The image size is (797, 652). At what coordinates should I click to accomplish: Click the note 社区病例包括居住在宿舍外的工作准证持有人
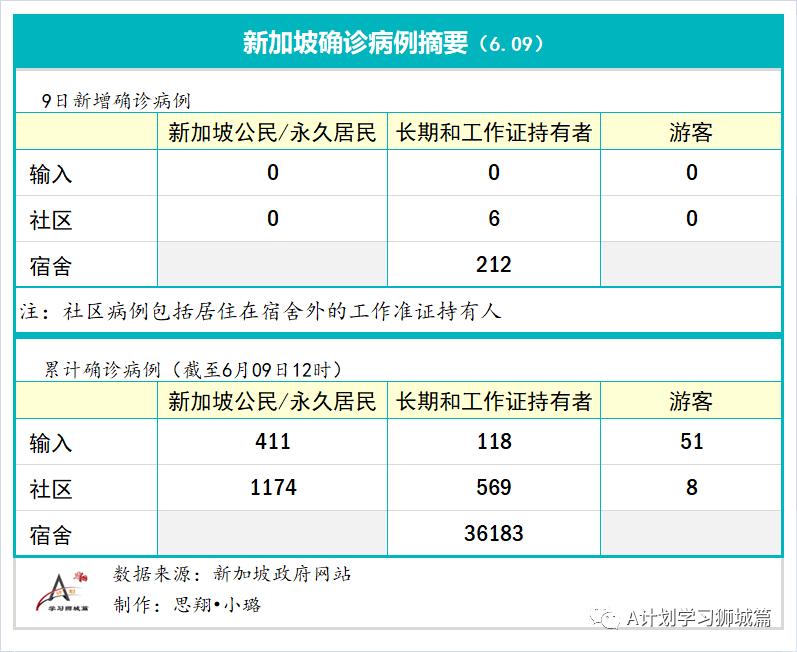pos(282,311)
